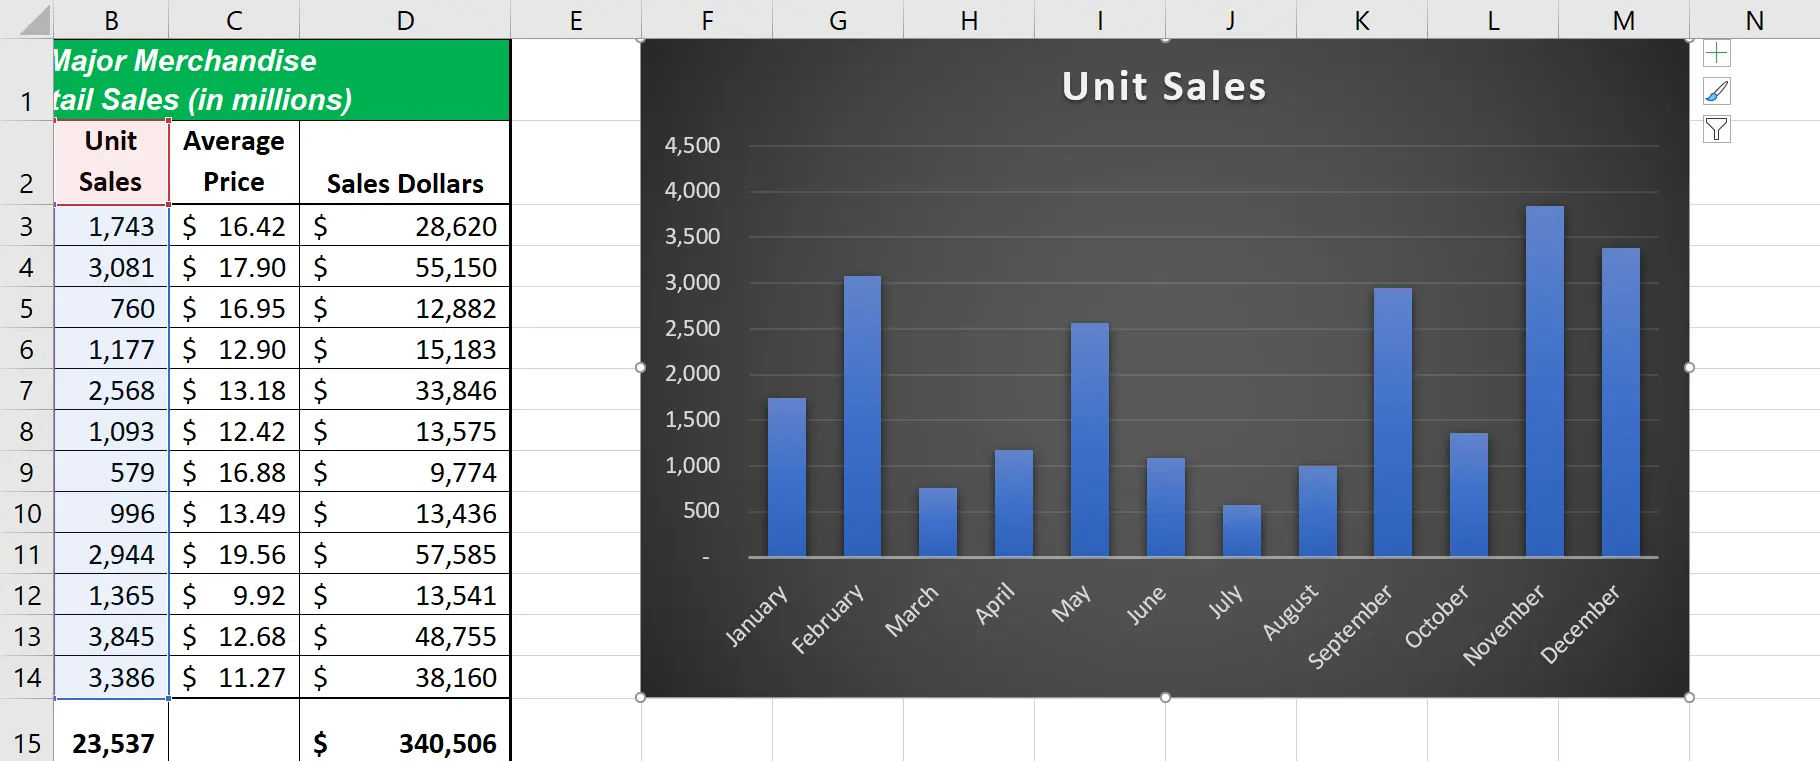Select the total cell 23,537
Image resolution: width=1820 pixels, height=761 pixels.
click(x=111, y=730)
